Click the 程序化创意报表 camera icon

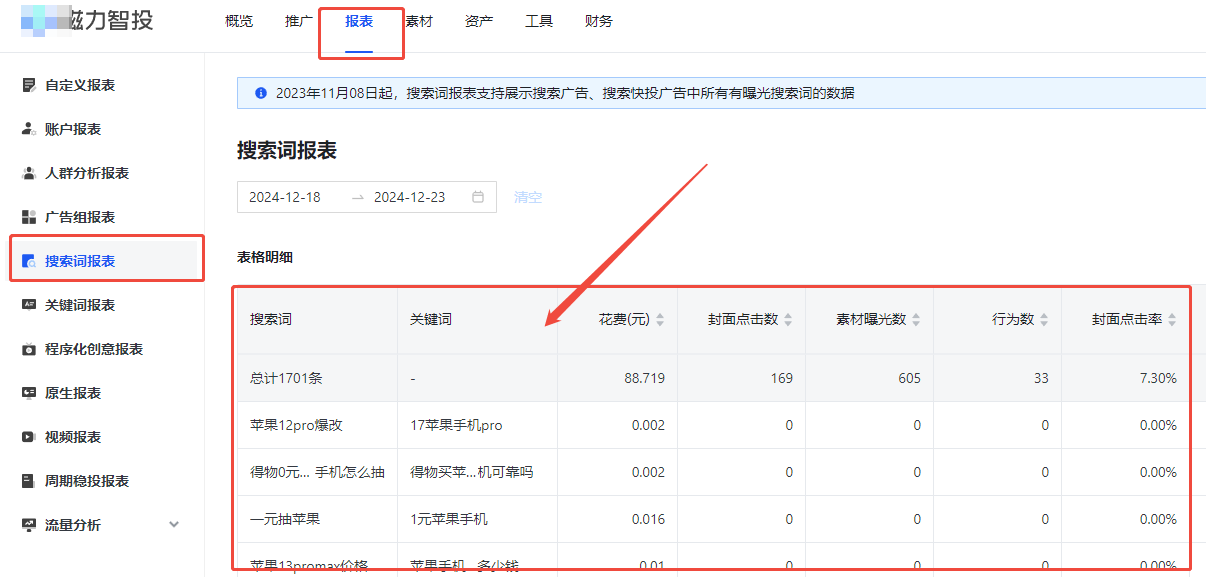[x=30, y=348]
